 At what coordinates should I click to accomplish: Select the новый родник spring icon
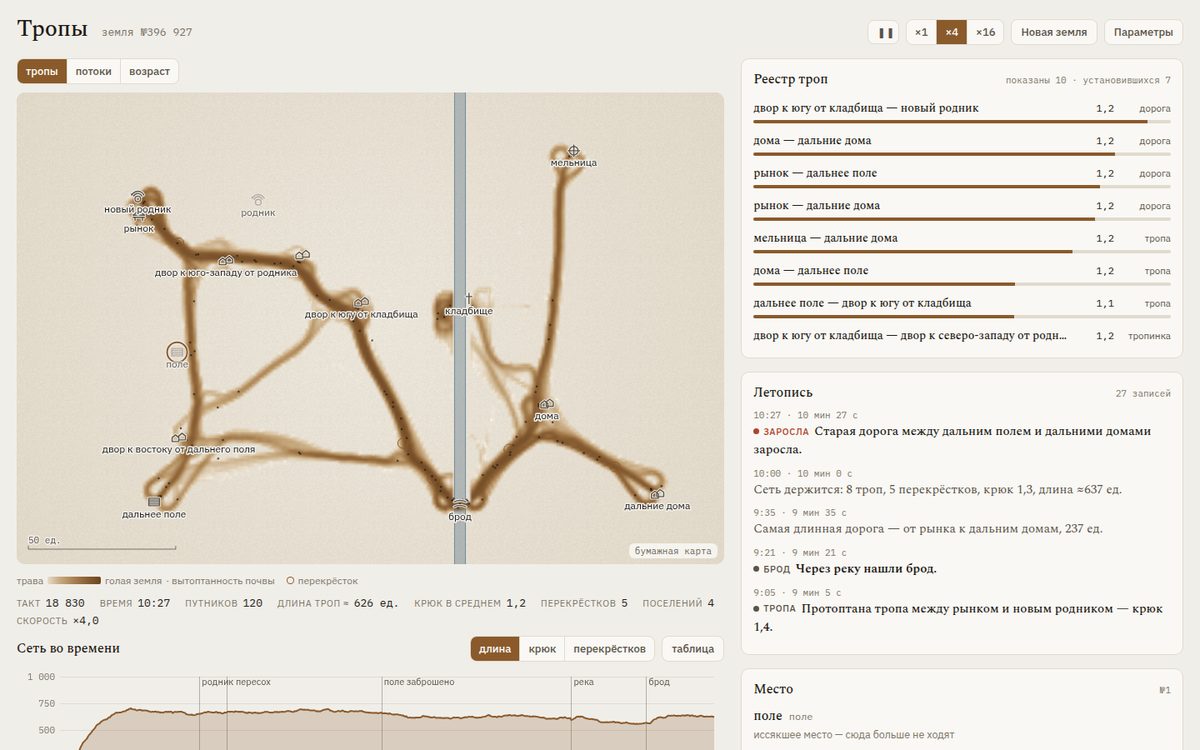[x=138, y=197]
